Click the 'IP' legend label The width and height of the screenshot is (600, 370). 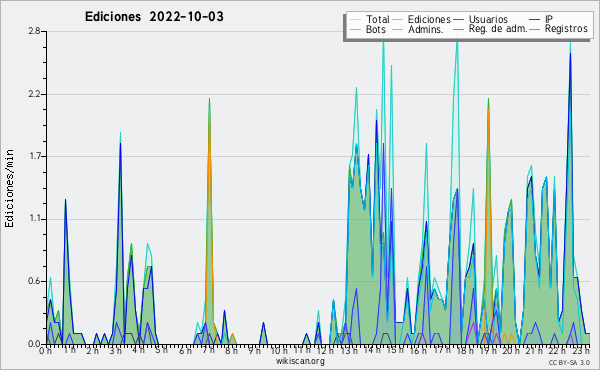[x=549, y=19]
